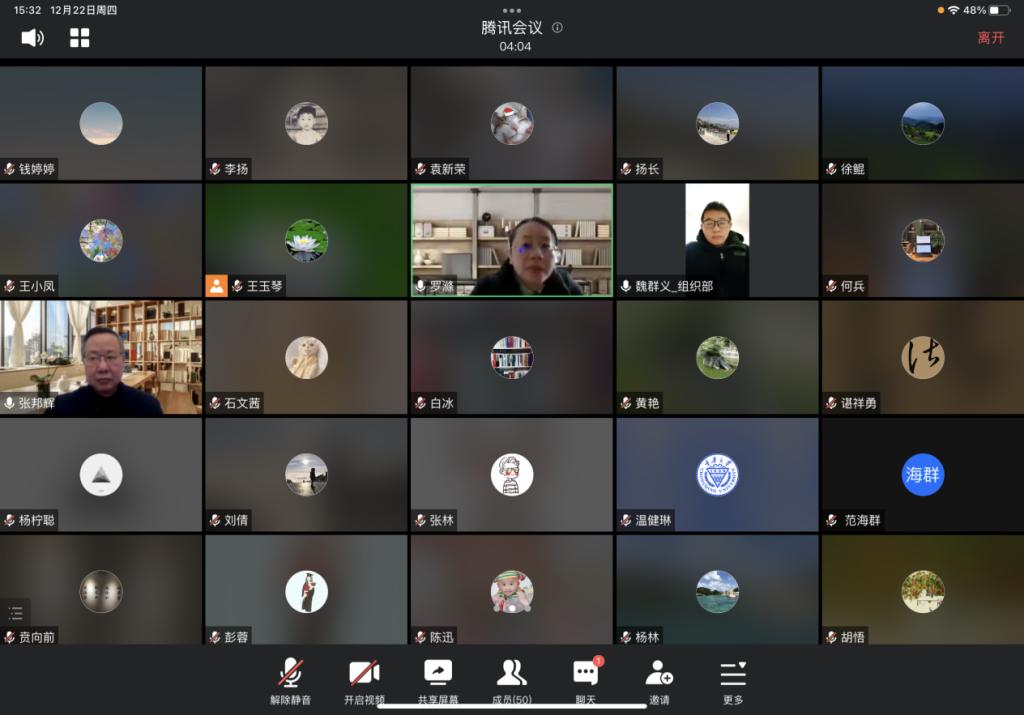Viewport: 1024px width, 715px height.
Task: Open the 共享屏幕 share screen option
Action: point(438,680)
